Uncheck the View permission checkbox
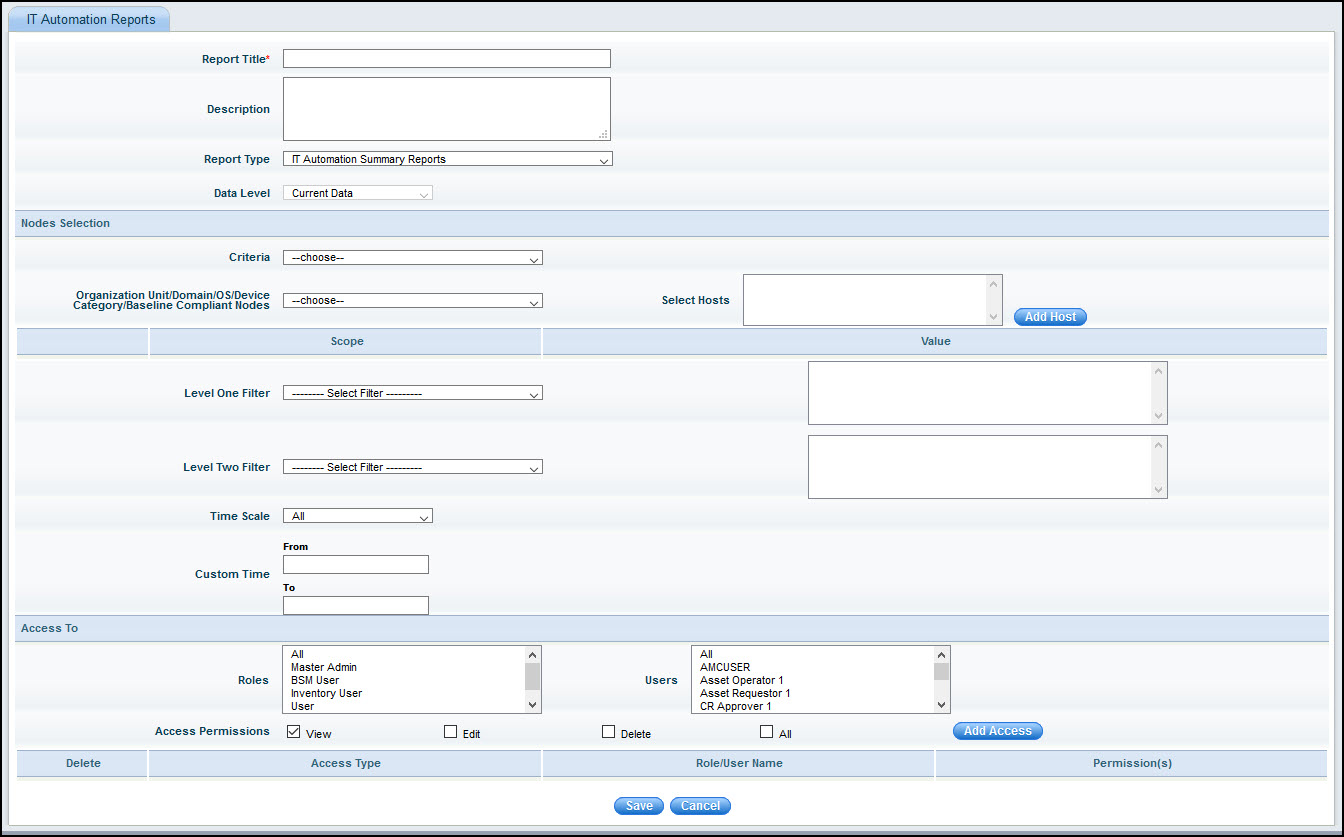Image resolution: width=1344 pixels, height=837 pixels. [293, 731]
